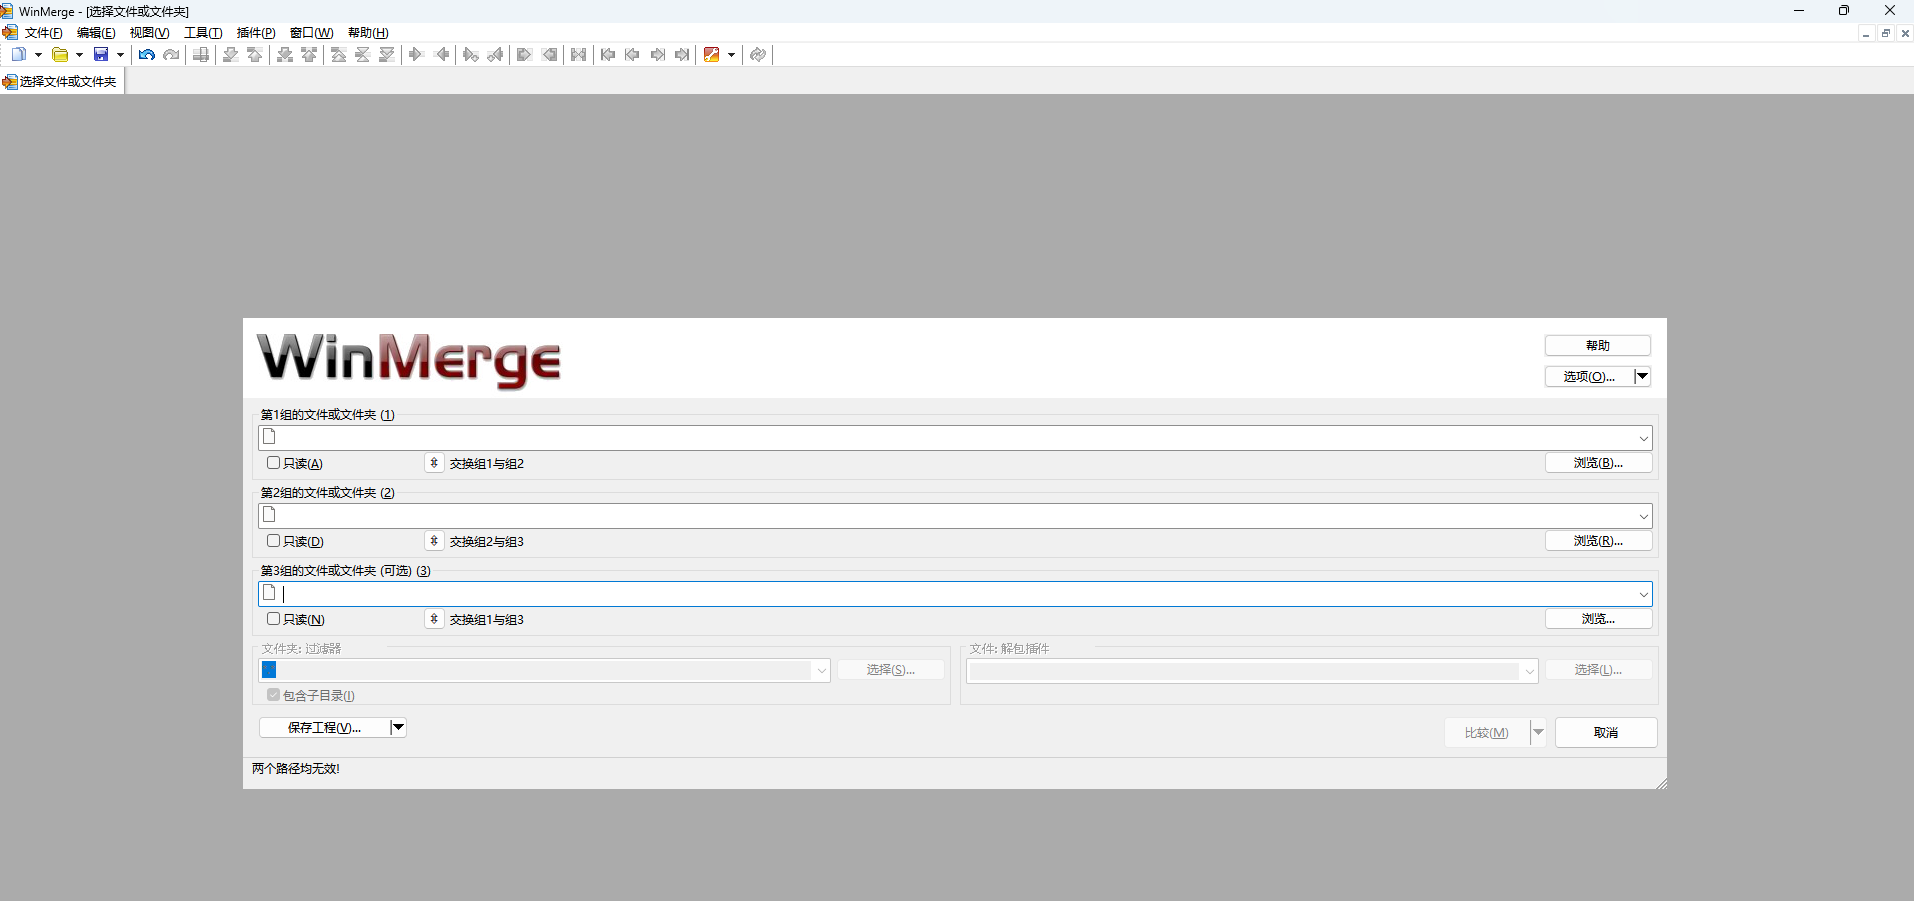Focus the 第1组的文件或文件夹 path field
This screenshot has height=901, width=1914.
click(x=955, y=438)
